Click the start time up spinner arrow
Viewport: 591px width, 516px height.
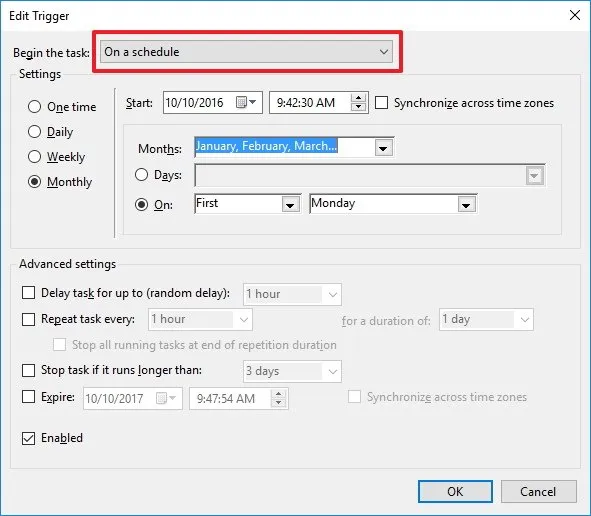click(358, 98)
